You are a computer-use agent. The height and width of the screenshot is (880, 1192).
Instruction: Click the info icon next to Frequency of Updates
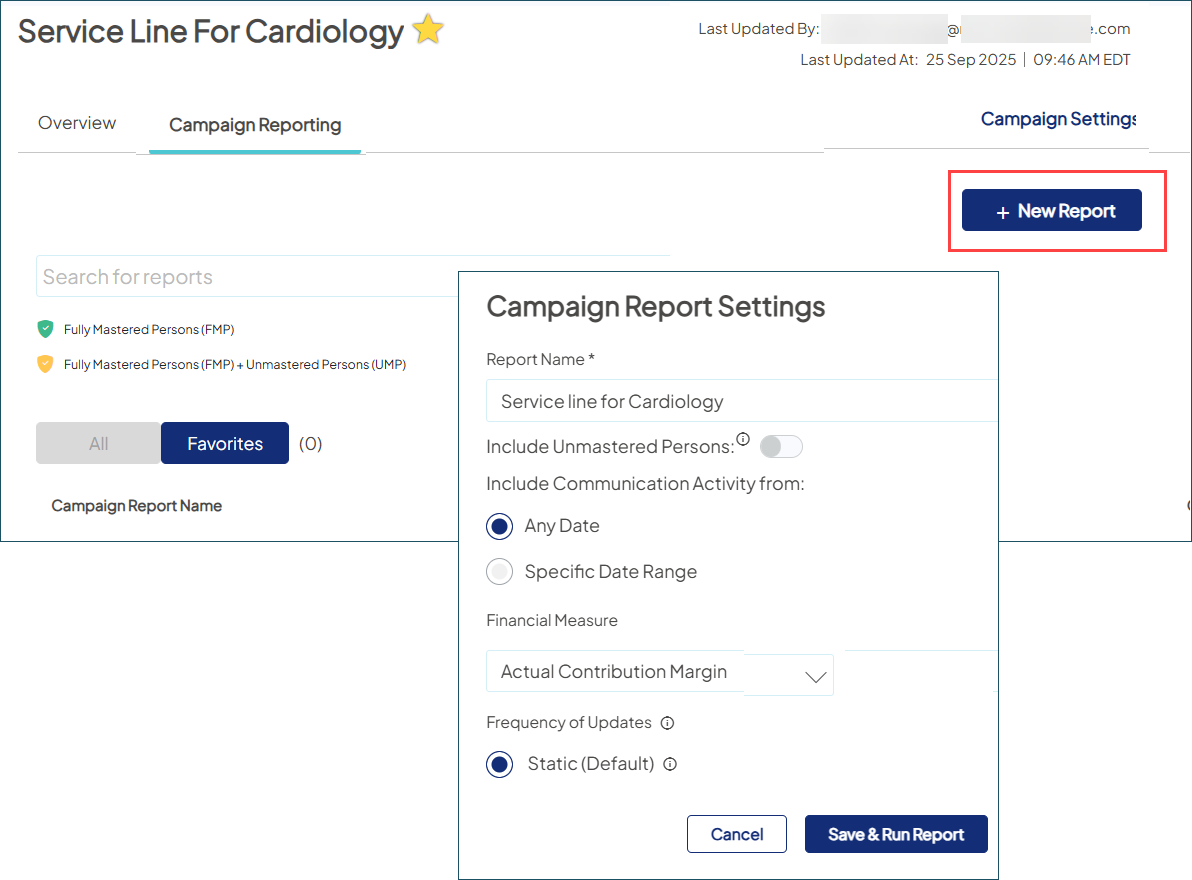(667, 722)
